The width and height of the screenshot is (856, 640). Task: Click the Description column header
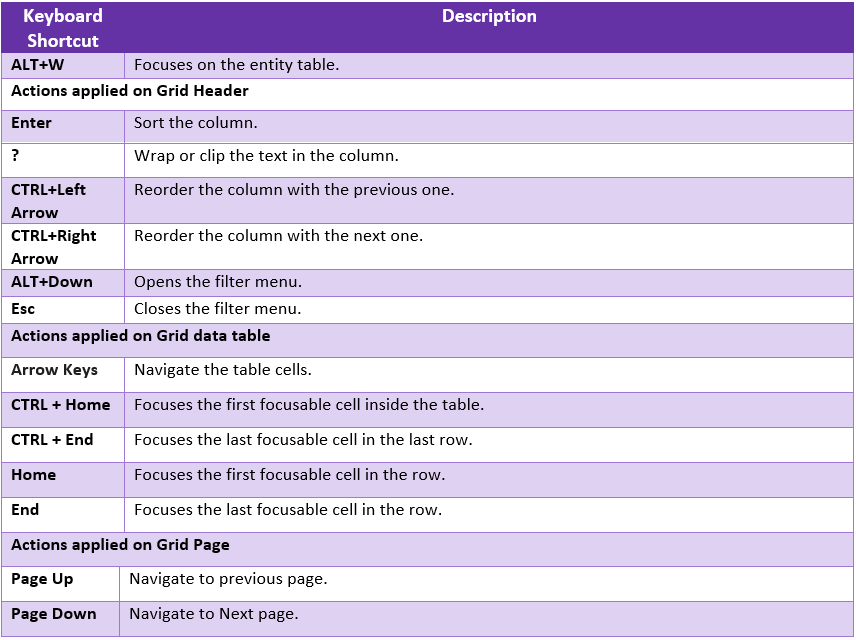click(489, 17)
